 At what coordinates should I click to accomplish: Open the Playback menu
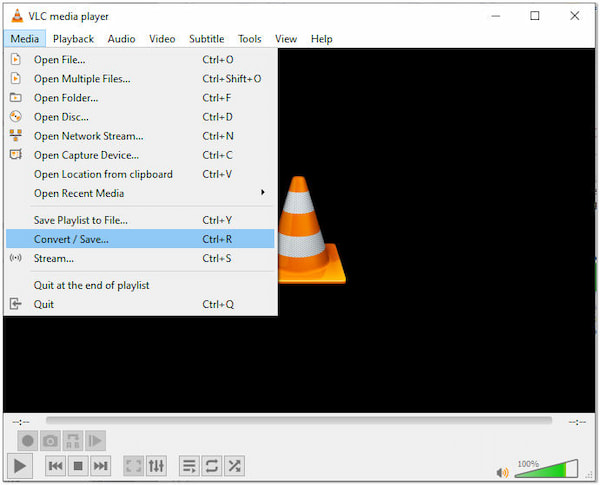pos(73,39)
